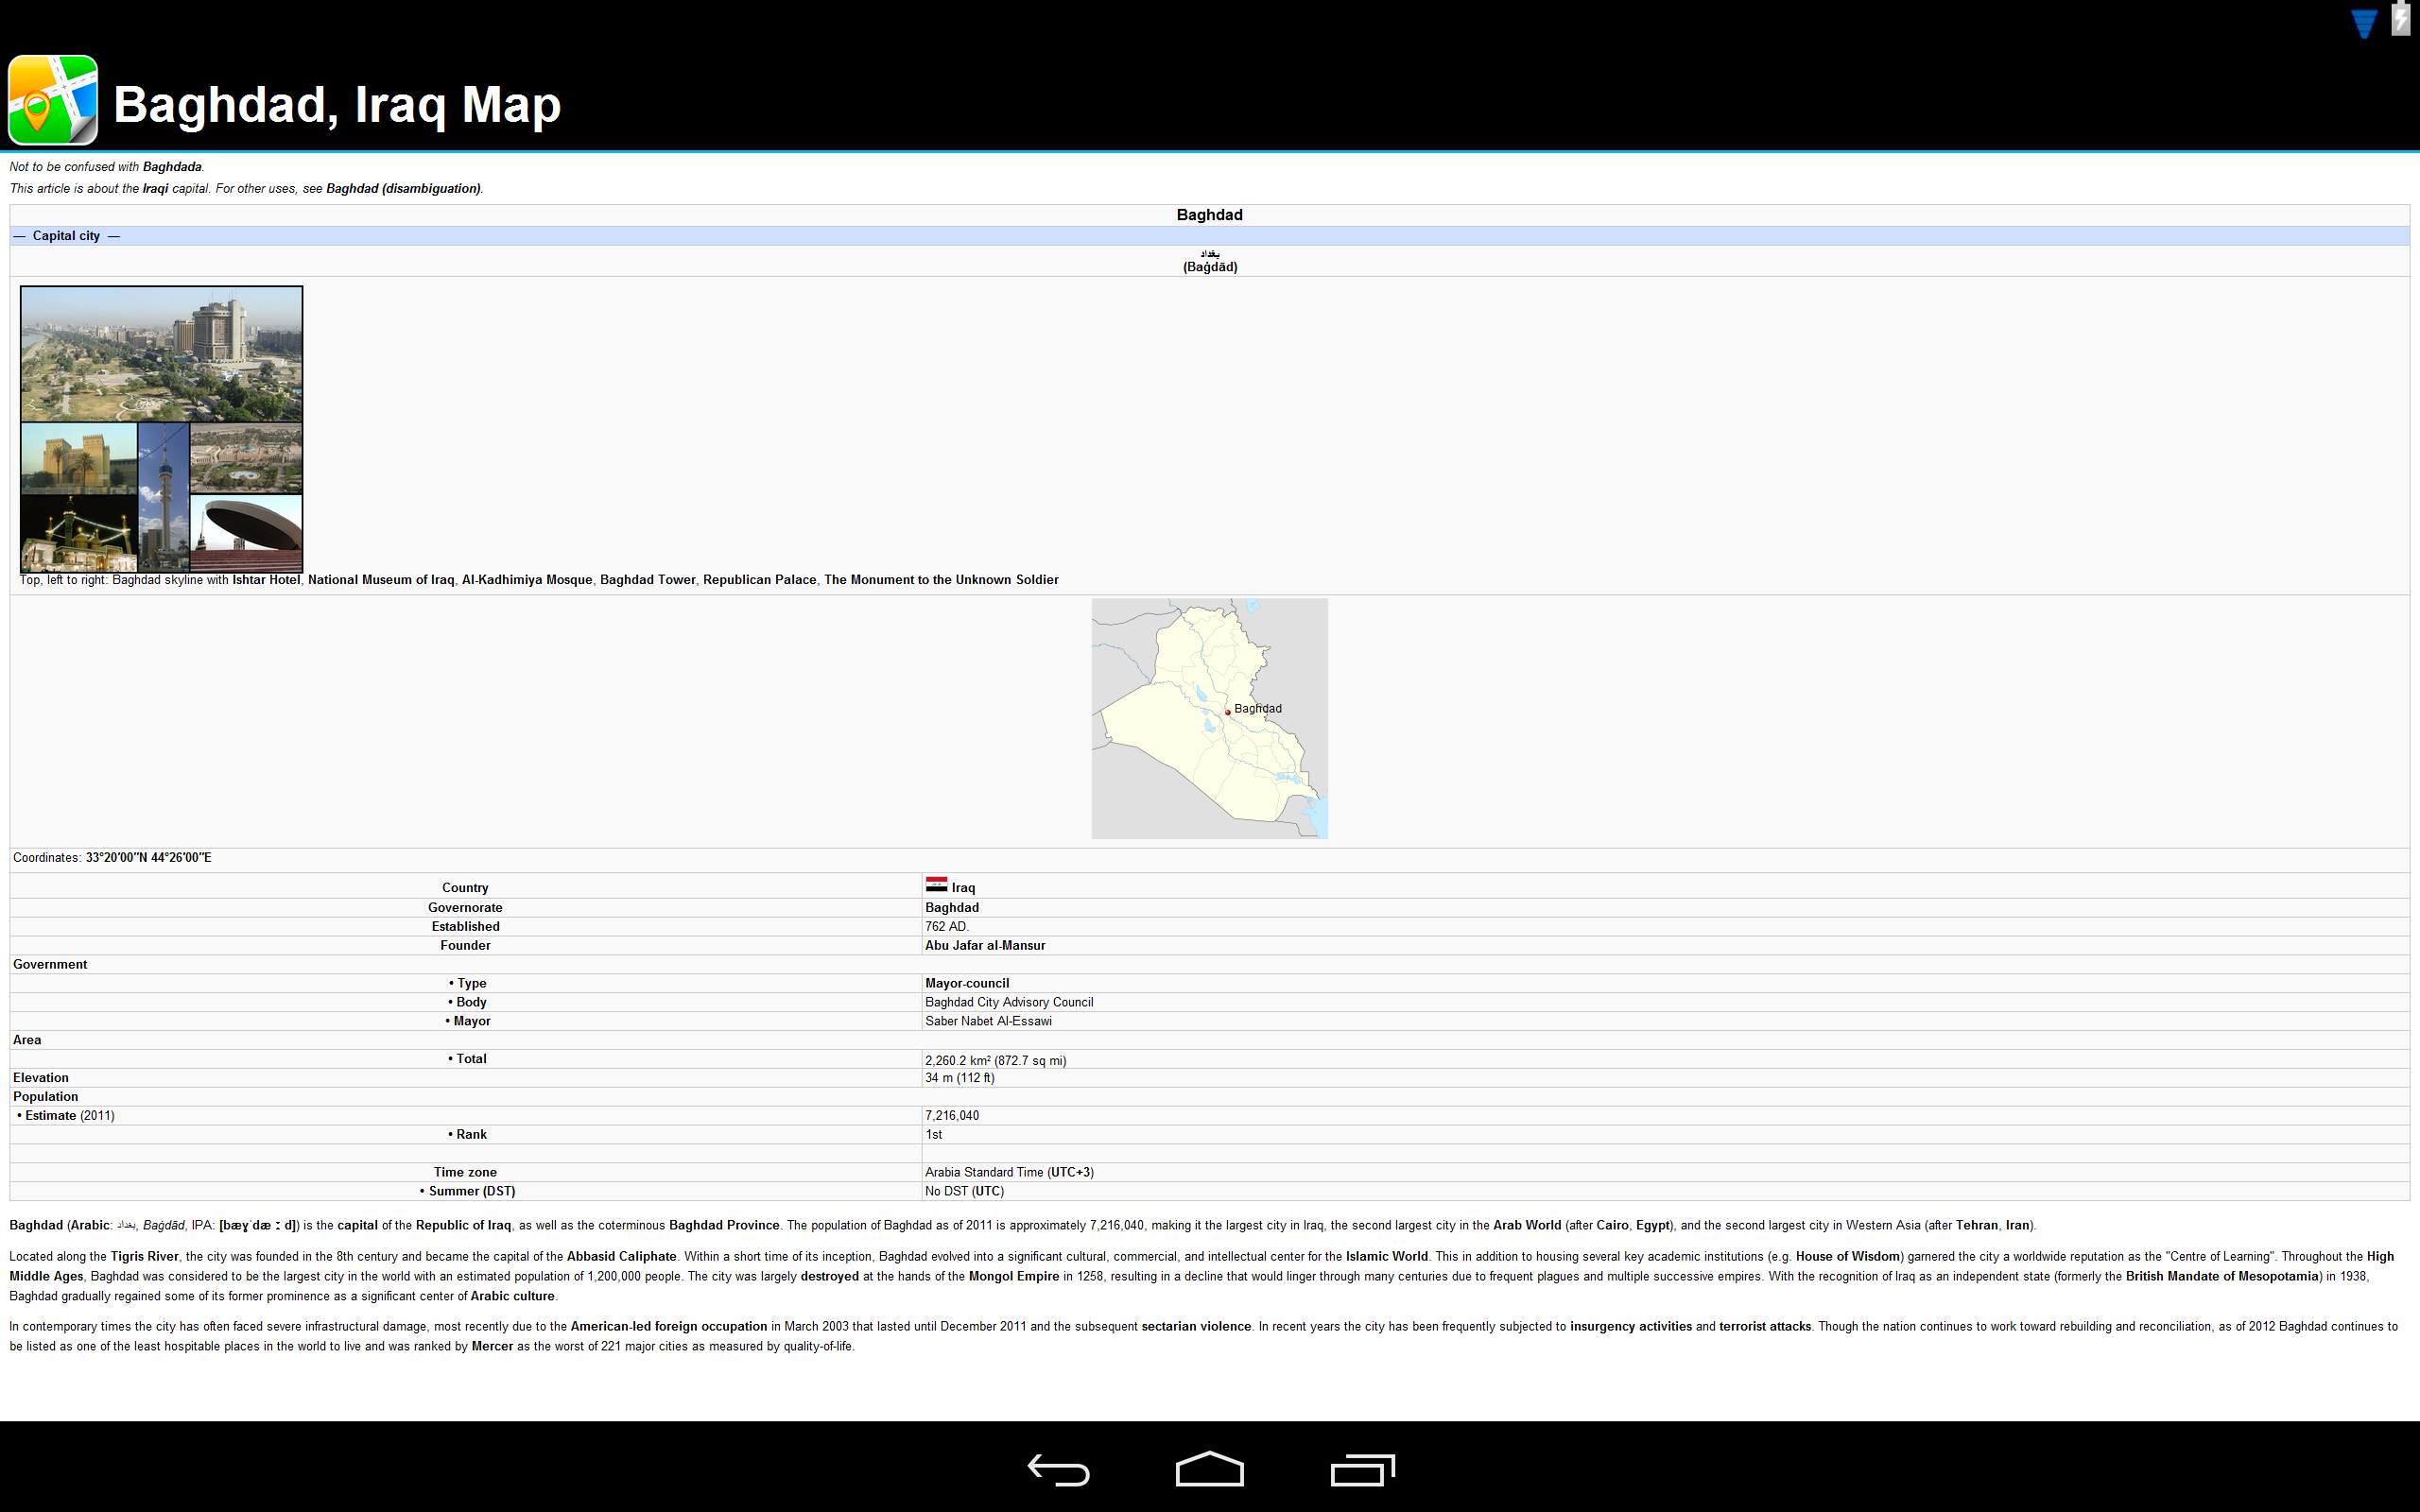The image size is (2420, 1512).
Task: Tap the Iraq flag icon in Country row
Action: point(936,886)
